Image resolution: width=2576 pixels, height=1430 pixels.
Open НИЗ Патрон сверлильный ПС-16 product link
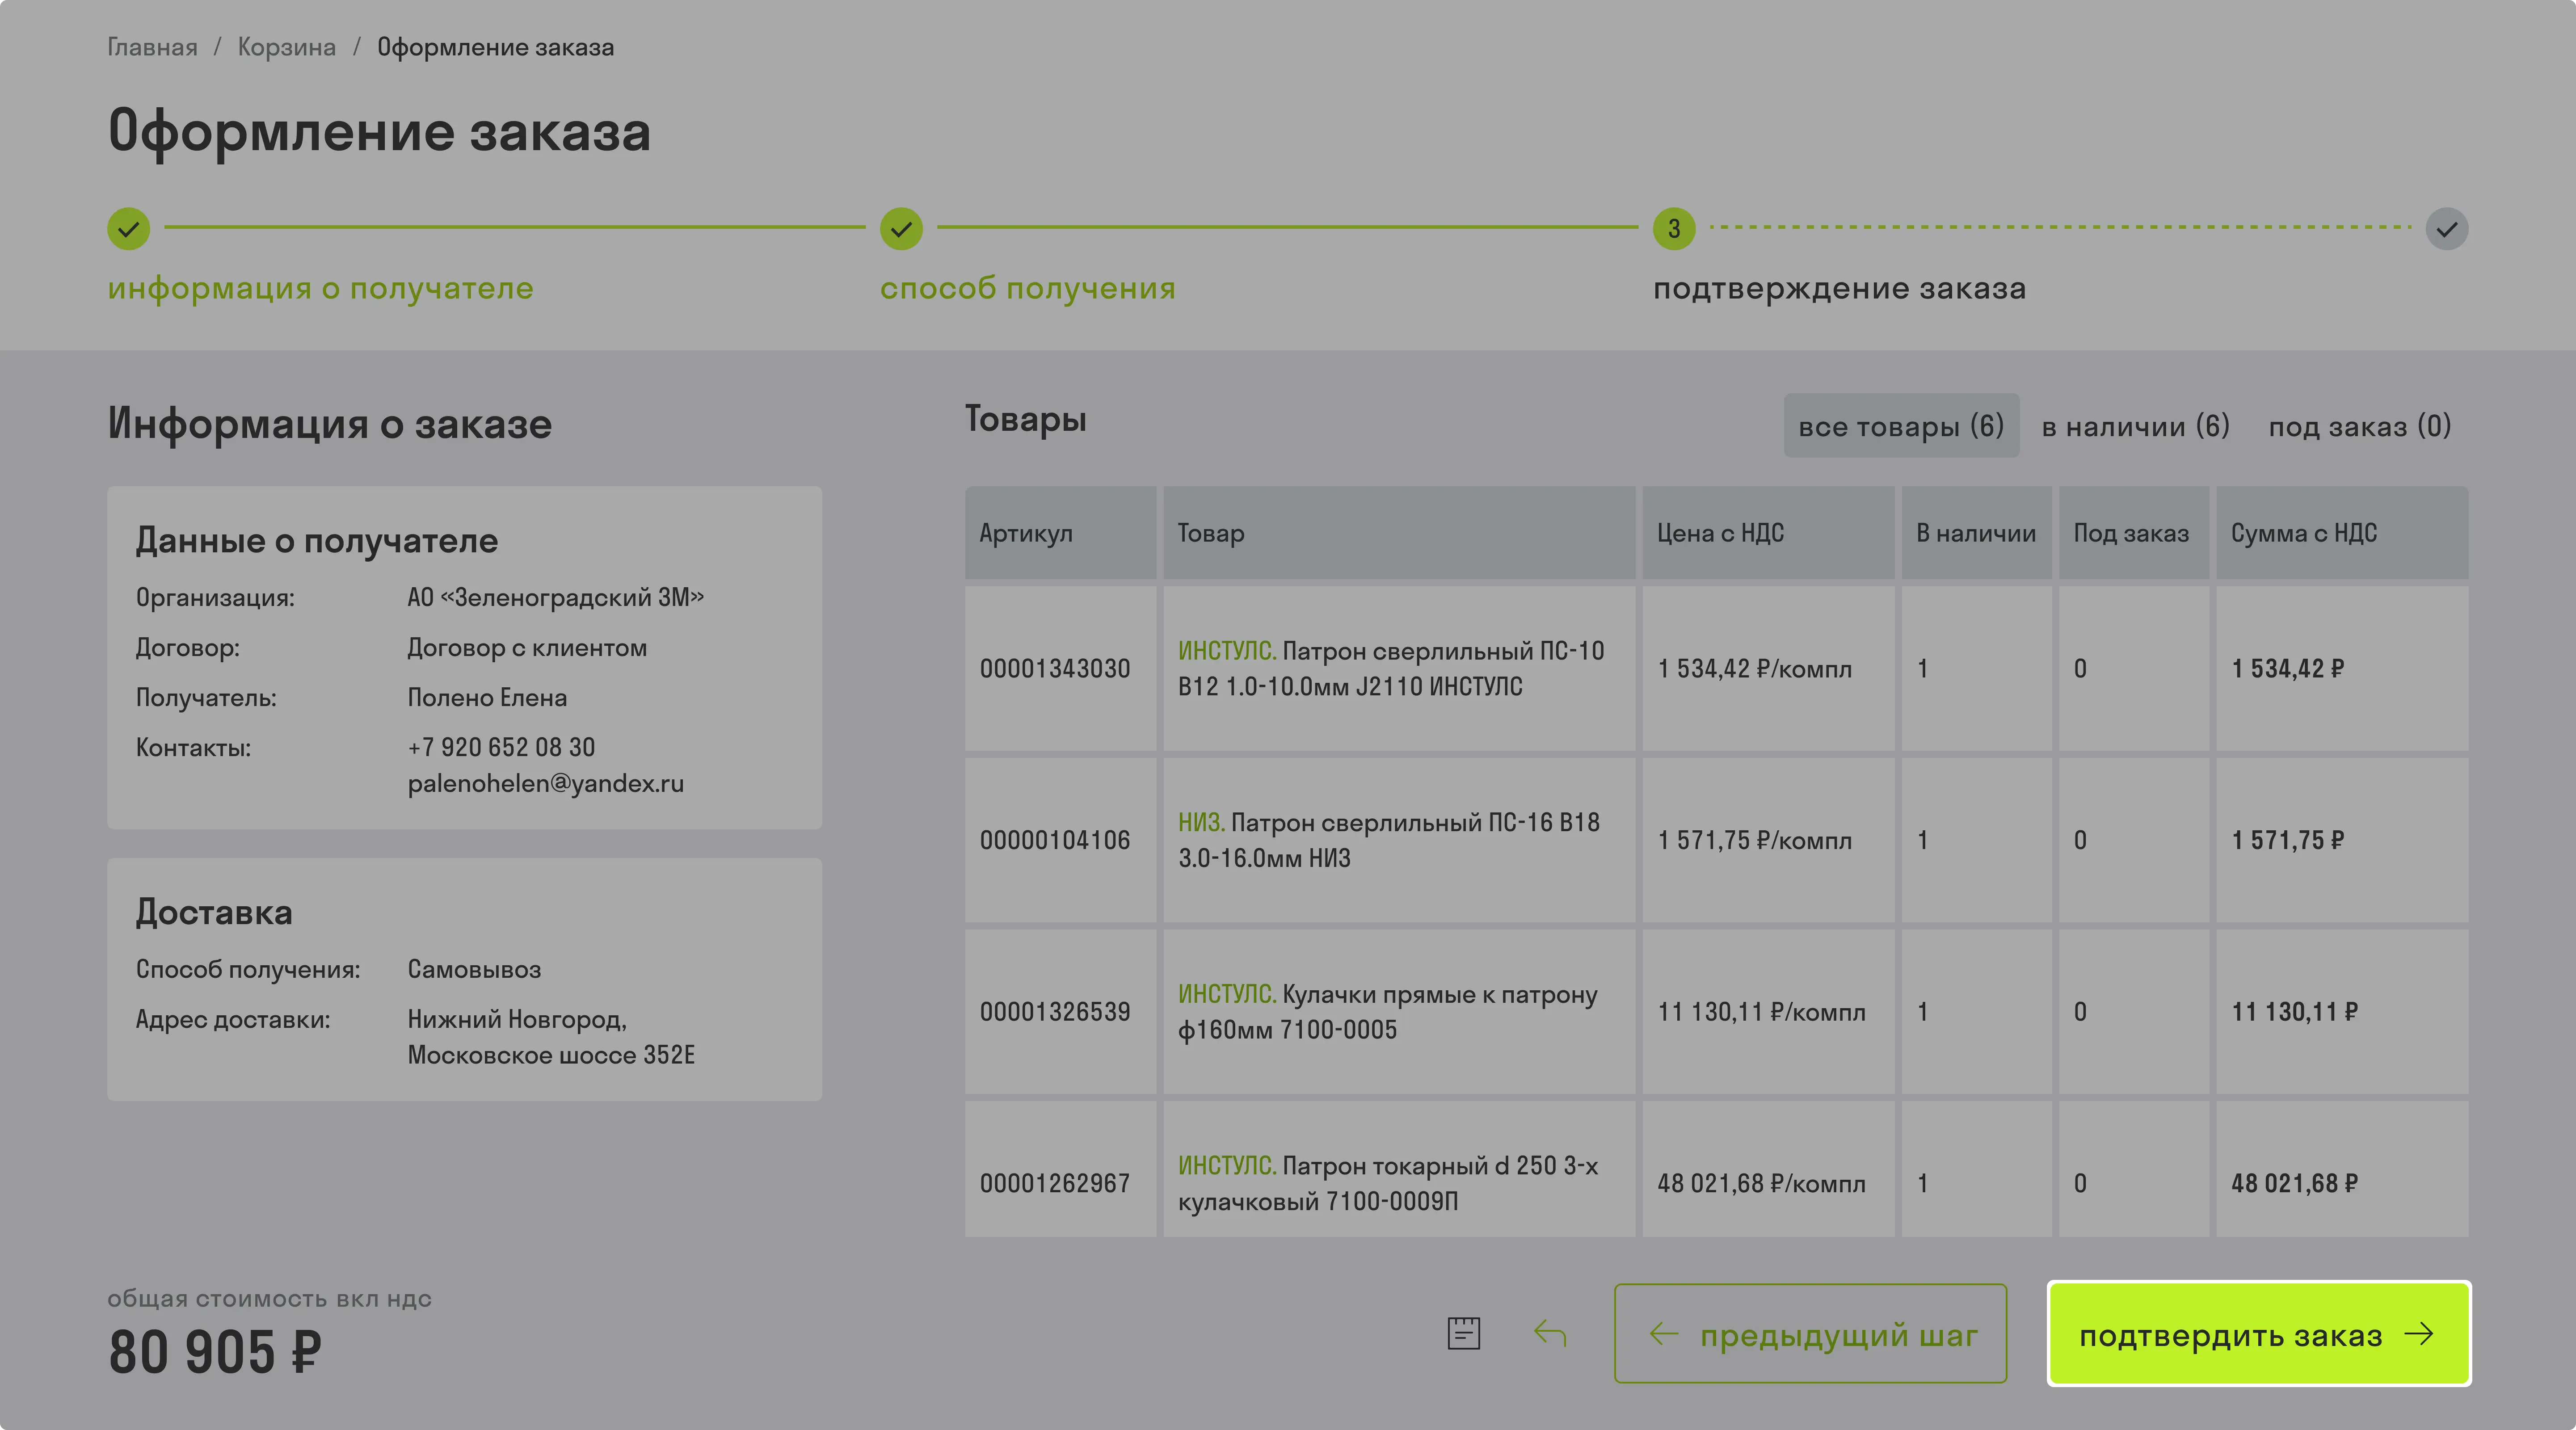click(x=1389, y=840)
